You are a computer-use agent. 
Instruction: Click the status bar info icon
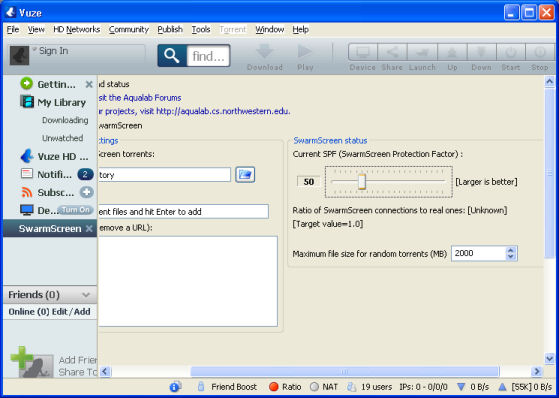tap(175, 387)
